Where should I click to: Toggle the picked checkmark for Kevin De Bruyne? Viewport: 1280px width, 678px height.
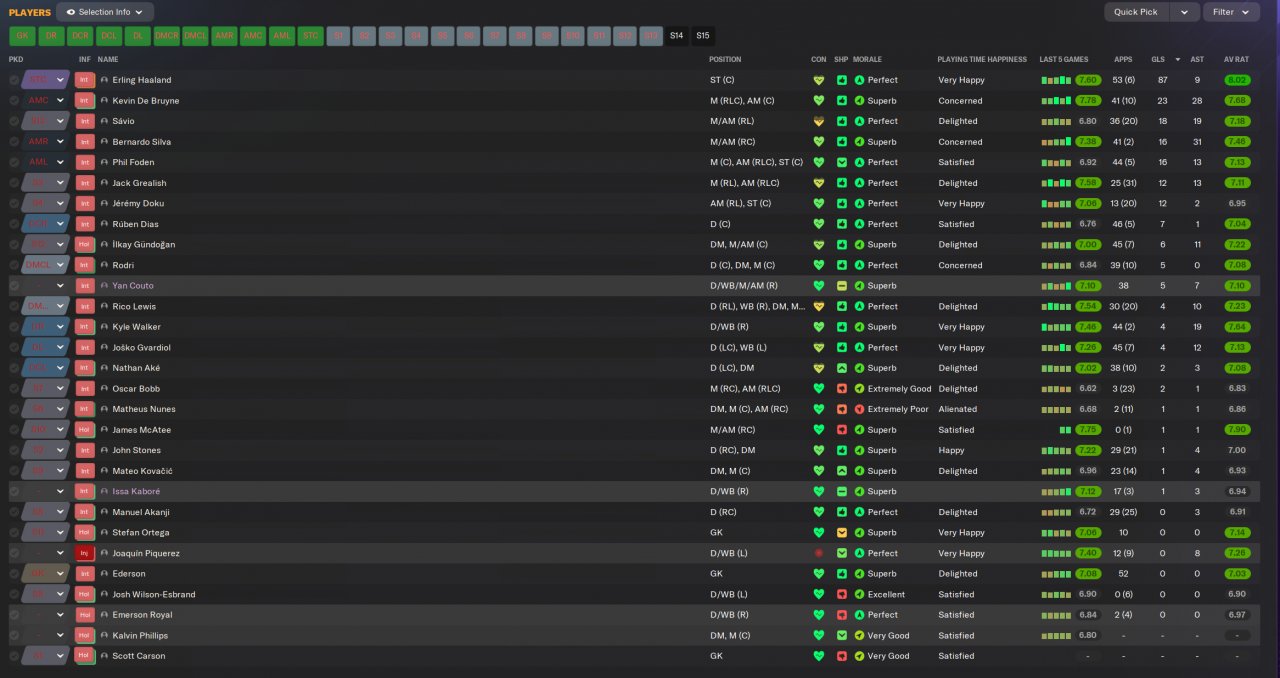14,101
